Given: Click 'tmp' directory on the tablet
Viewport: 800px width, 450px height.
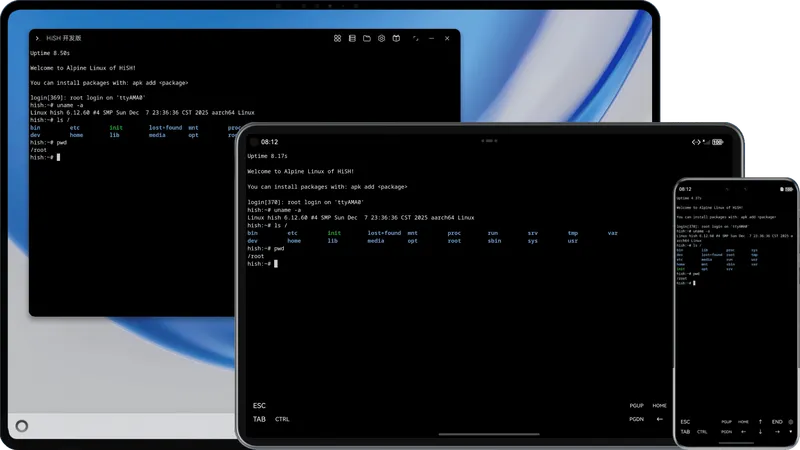Looking at the screenshot, I should [573, 233].
